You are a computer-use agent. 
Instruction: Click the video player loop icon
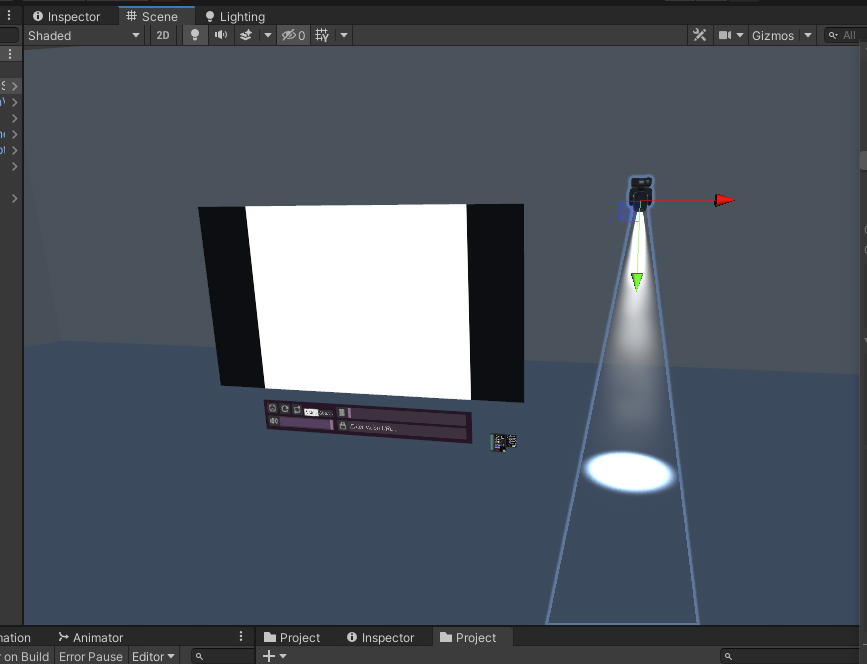[297, 410]
